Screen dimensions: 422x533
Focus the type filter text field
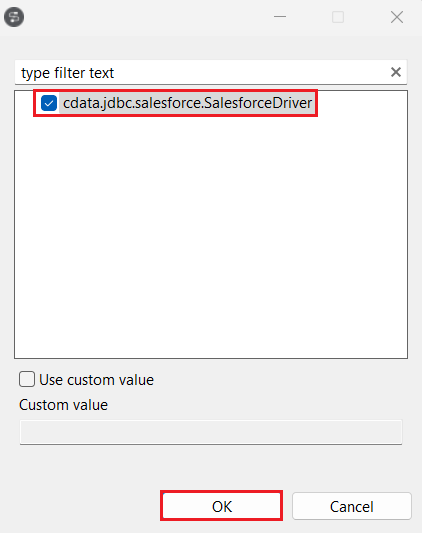coord(211,72)
